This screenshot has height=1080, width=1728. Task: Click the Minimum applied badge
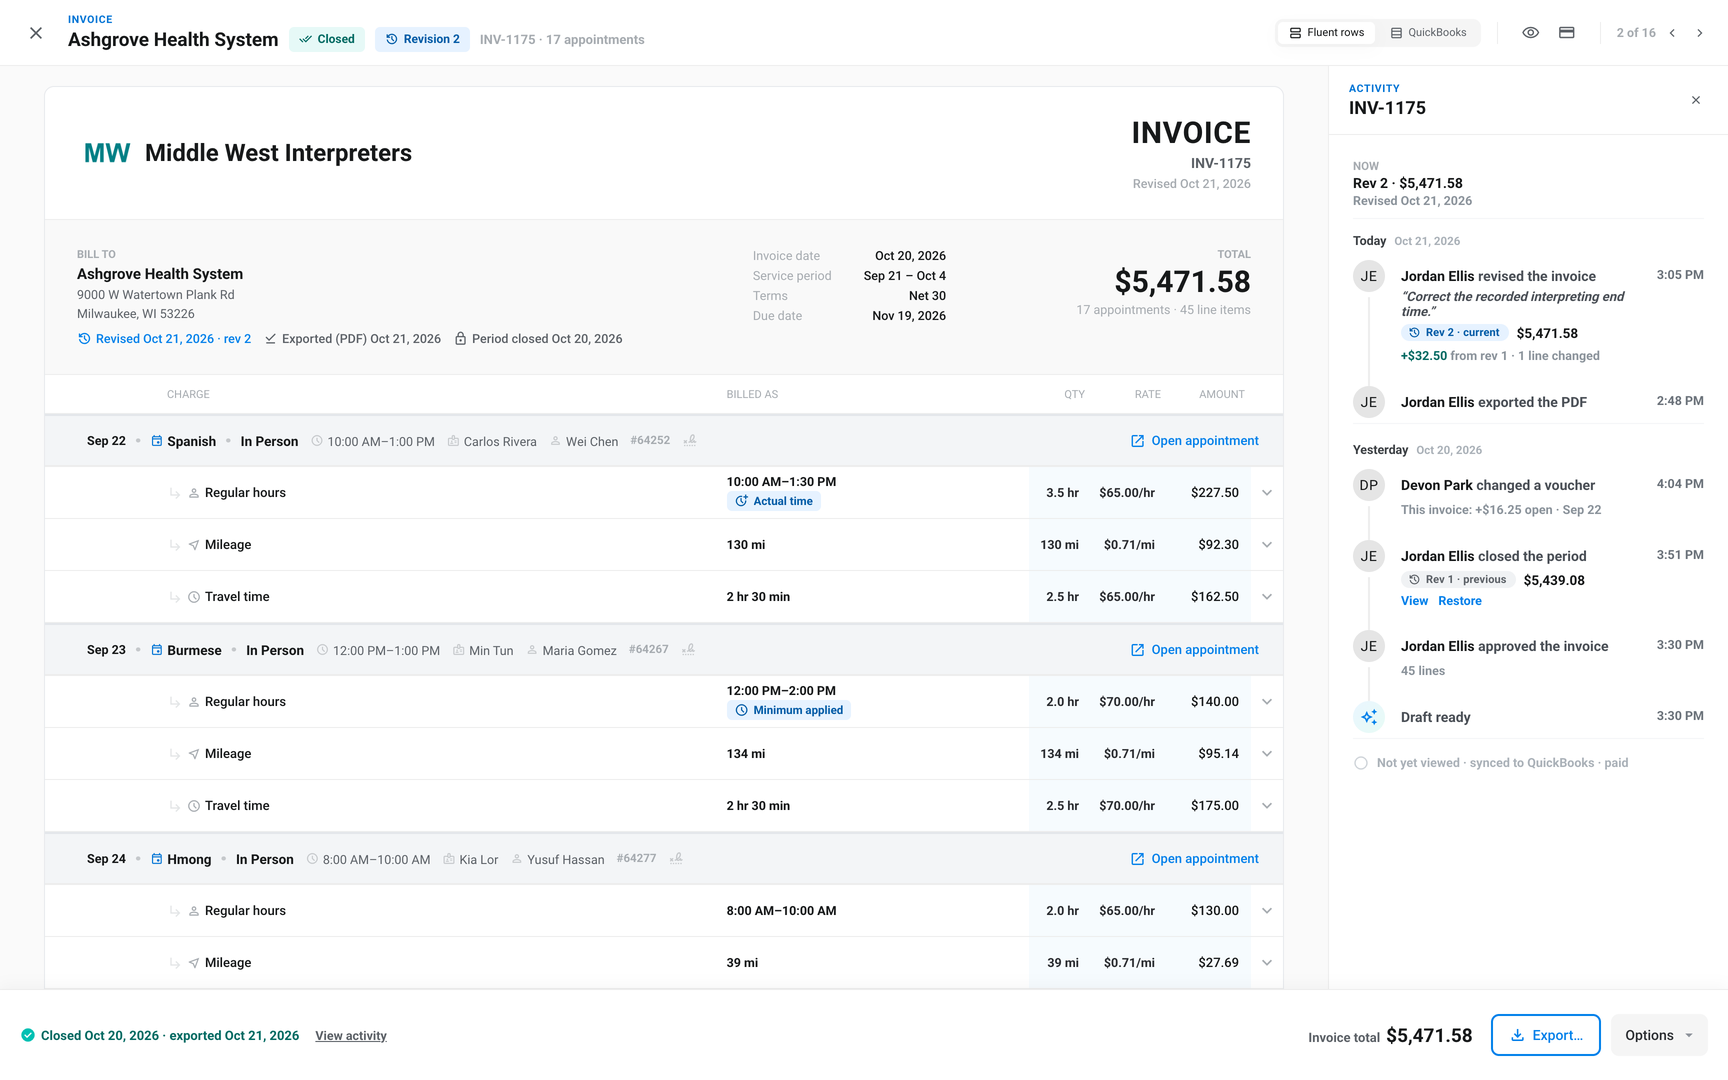click(788, 710)
